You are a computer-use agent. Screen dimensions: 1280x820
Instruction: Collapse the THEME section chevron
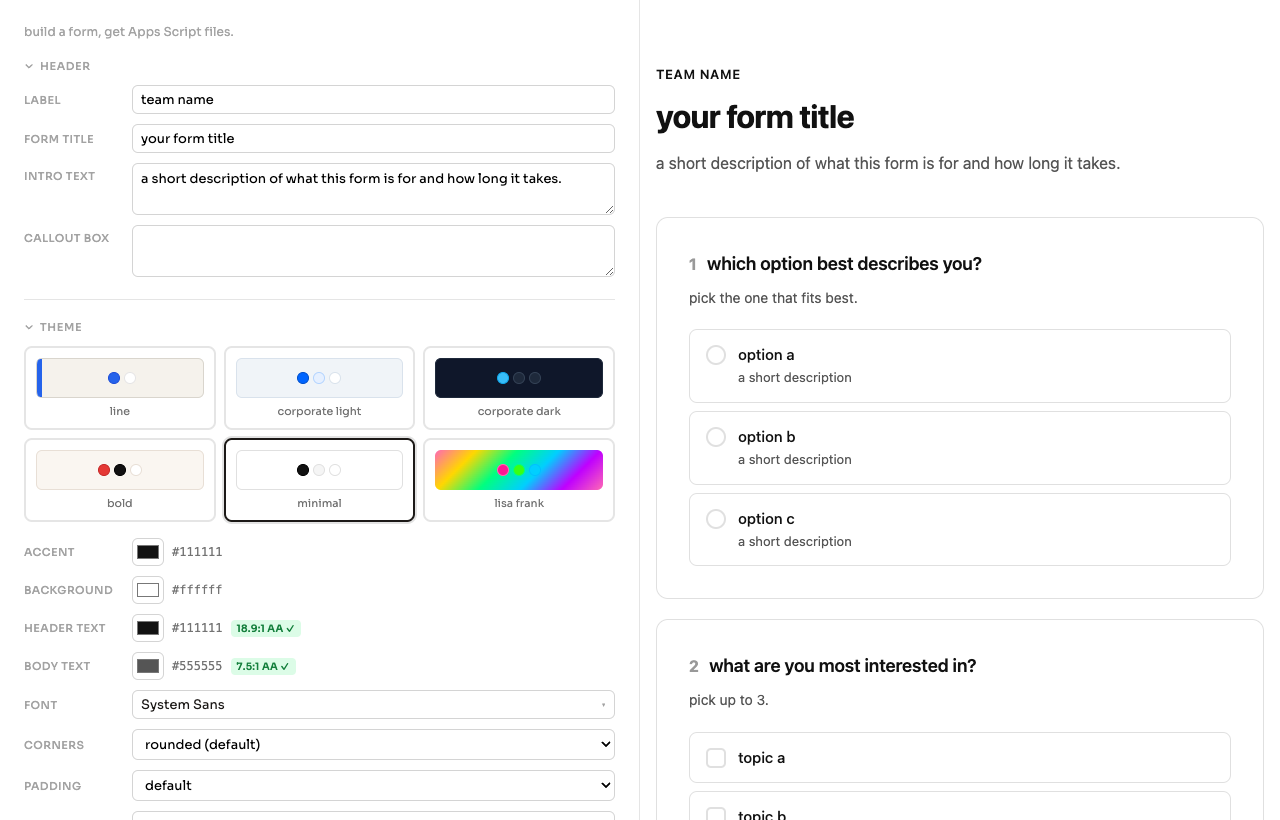[29, 327]
